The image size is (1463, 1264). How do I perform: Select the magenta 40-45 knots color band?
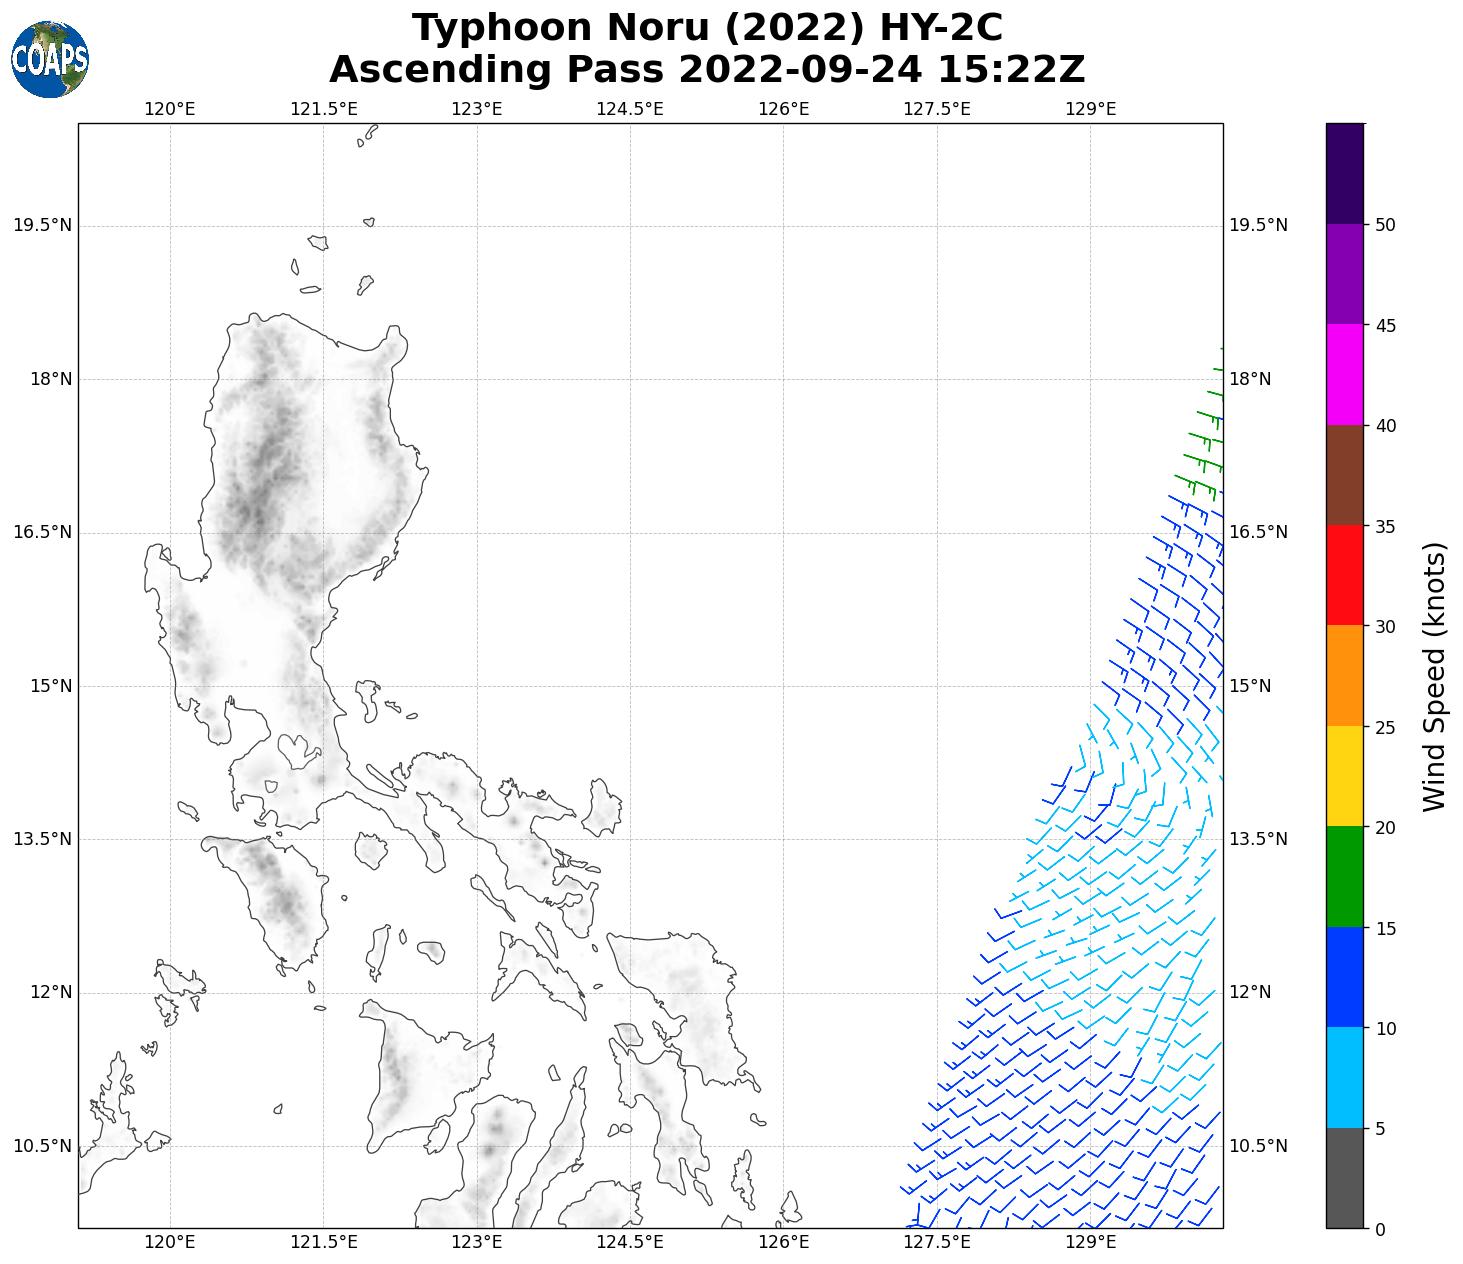point(1344,375)
